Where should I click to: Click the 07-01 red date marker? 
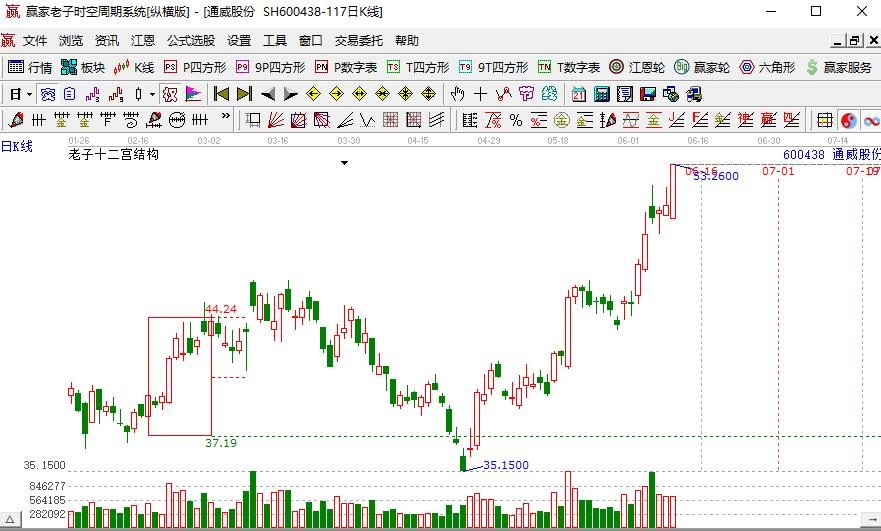tap(778, 171)
